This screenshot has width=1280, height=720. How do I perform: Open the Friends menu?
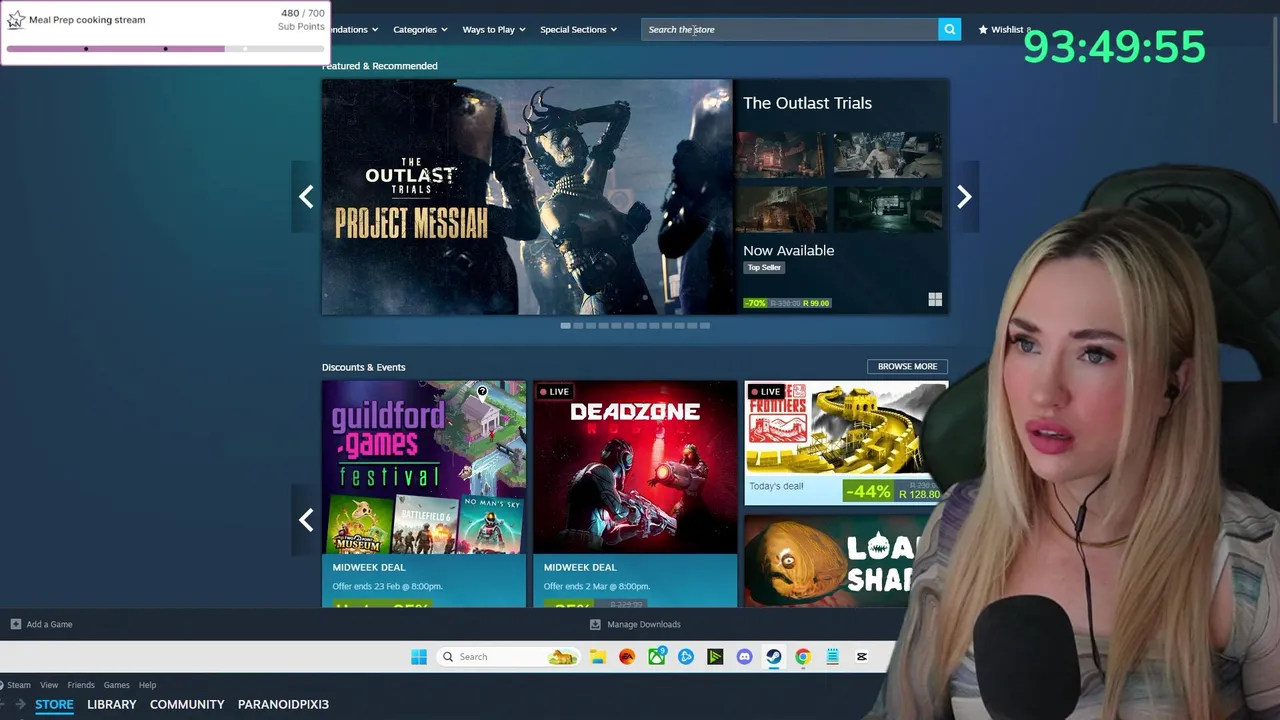pos(81,685)
